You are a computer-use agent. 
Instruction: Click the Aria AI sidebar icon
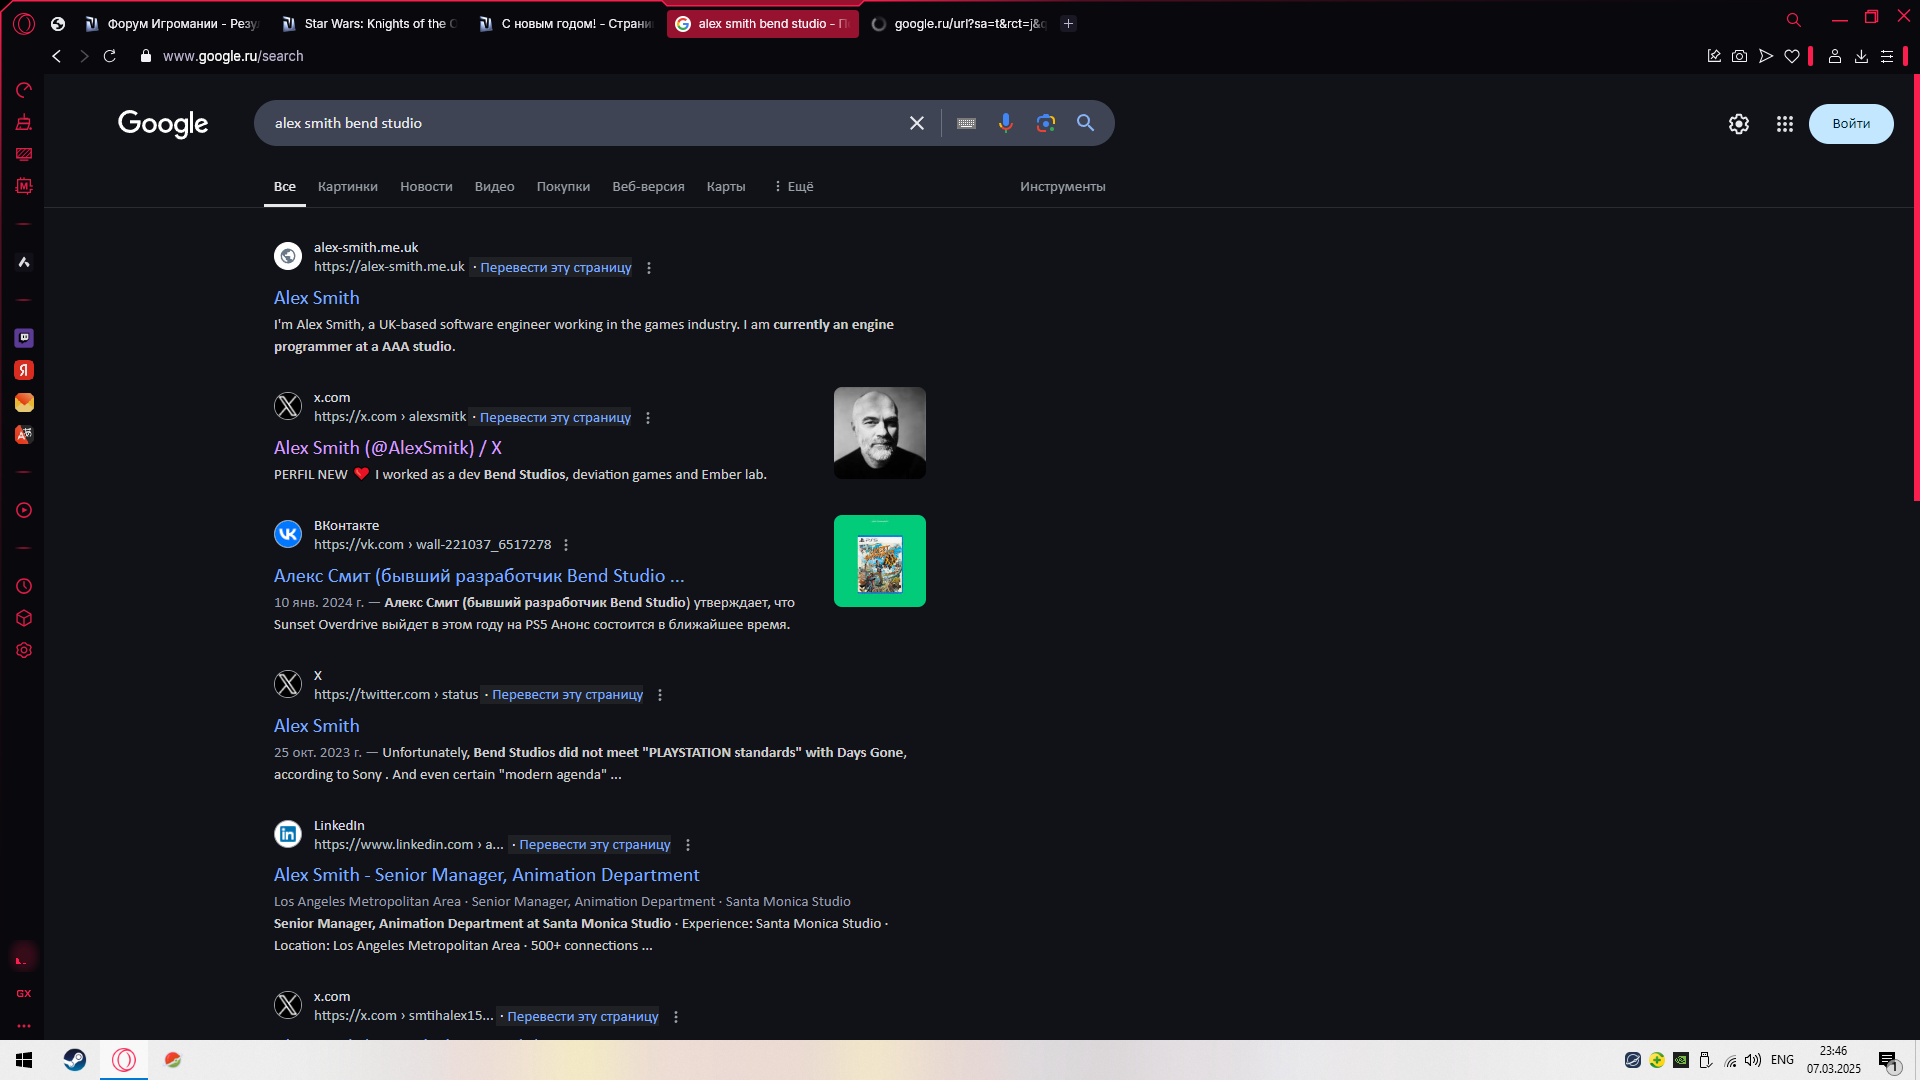point(24,262)
